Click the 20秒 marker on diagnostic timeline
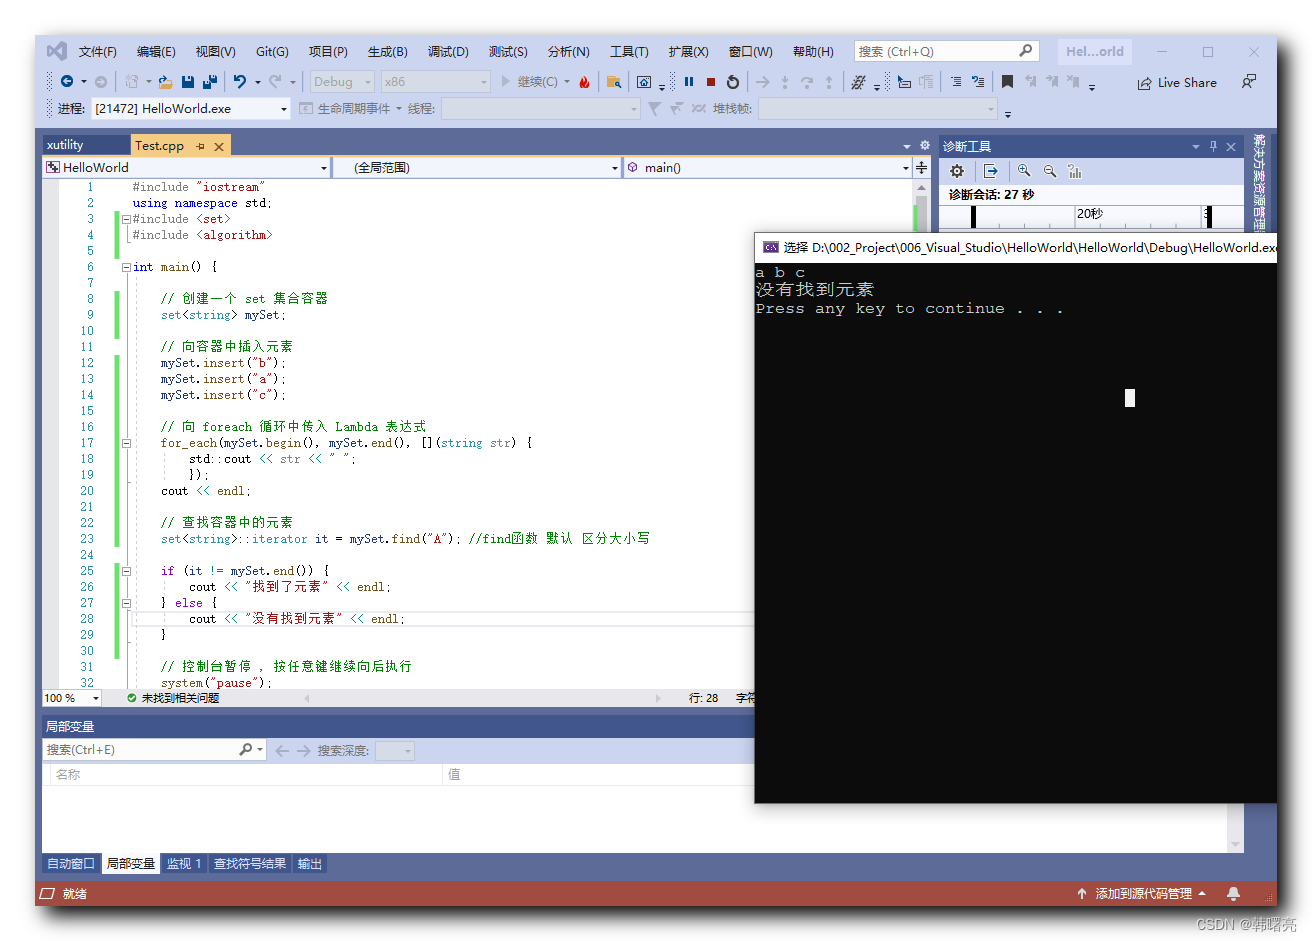 coord(1089,213)
